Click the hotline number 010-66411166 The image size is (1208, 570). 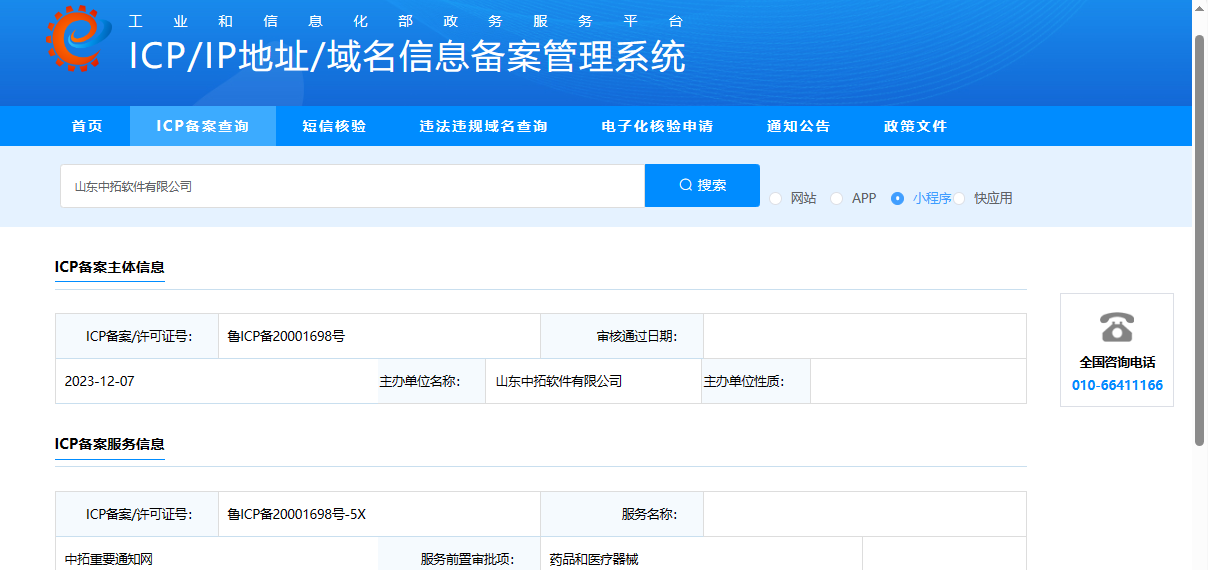1117,385
